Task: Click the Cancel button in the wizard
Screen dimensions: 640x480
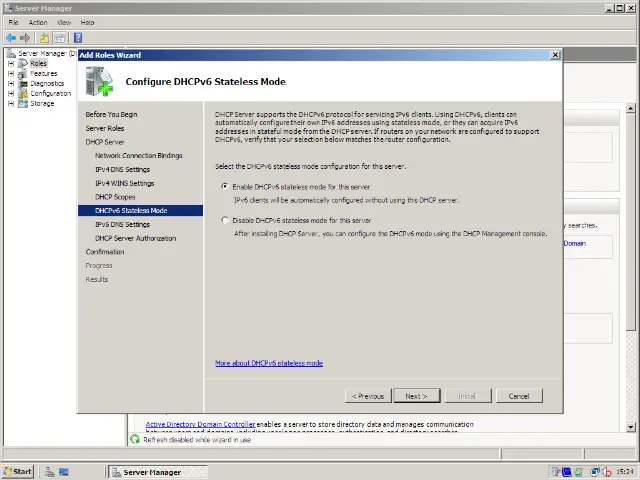Action: click(x=519, y=396)
